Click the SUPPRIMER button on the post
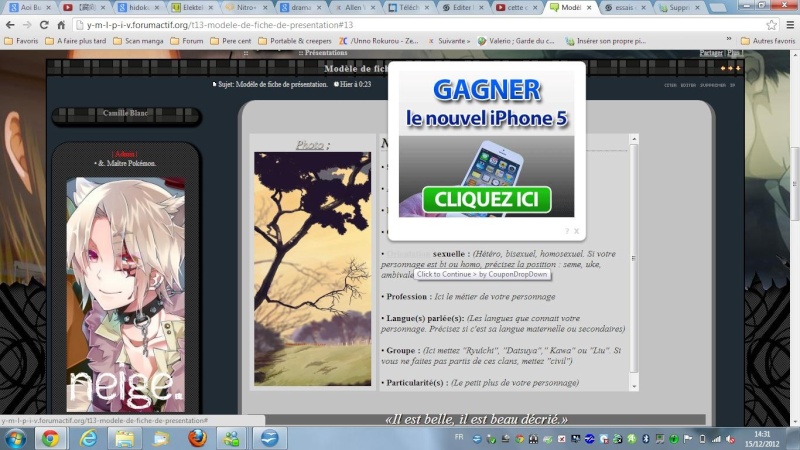The height and width of the screenshot is (450, 800). pyautogui.click(x=713, y=85)
